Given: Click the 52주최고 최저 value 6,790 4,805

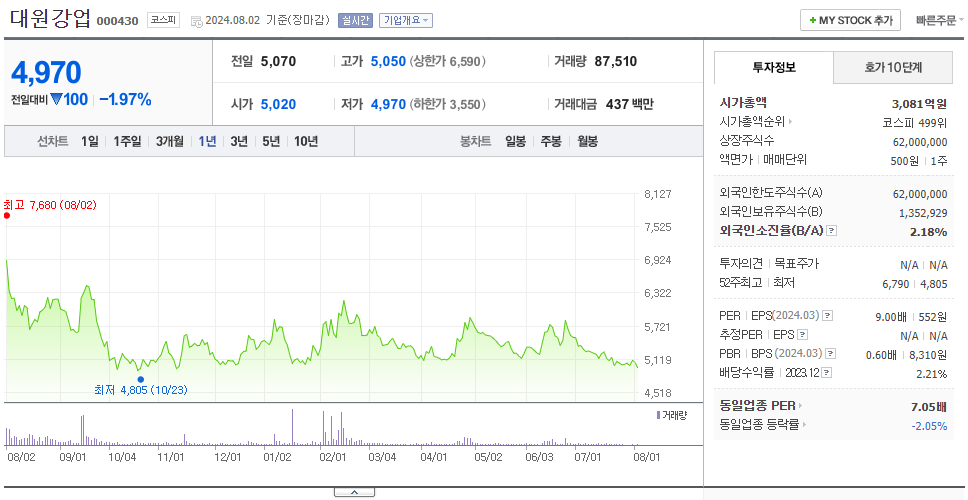Looking at the screenshot, I should [915, 283].
